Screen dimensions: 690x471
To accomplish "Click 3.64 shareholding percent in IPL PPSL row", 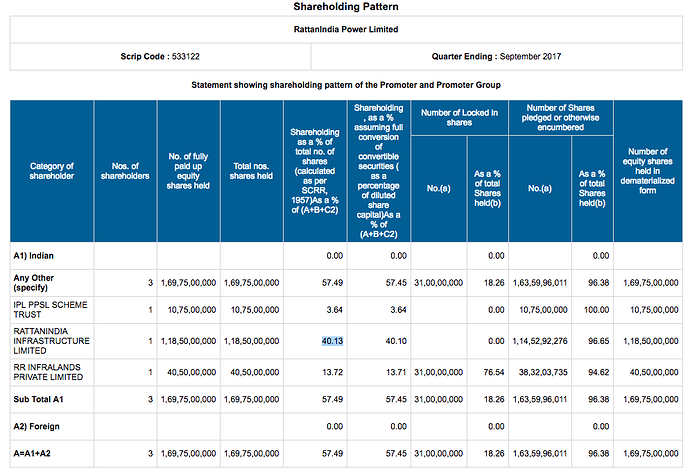I will pos(334,310).
